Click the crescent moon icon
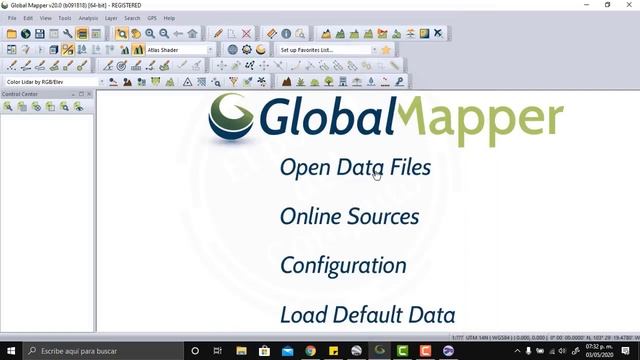 [261, 50]
